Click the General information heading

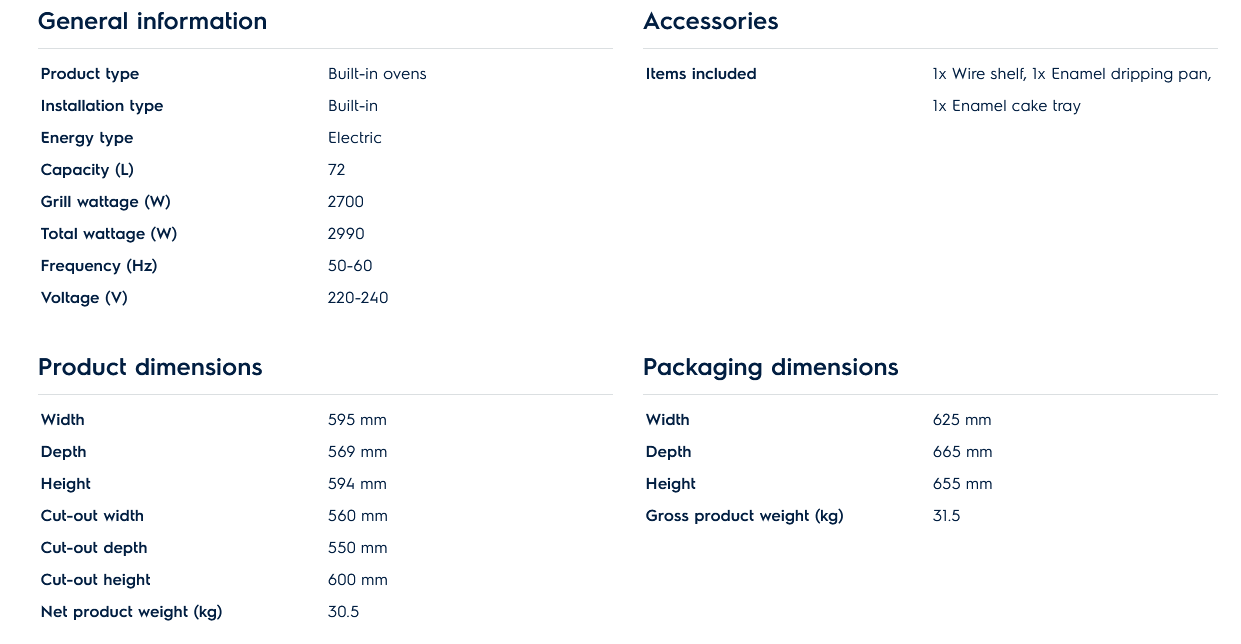[x=152, y=21]
